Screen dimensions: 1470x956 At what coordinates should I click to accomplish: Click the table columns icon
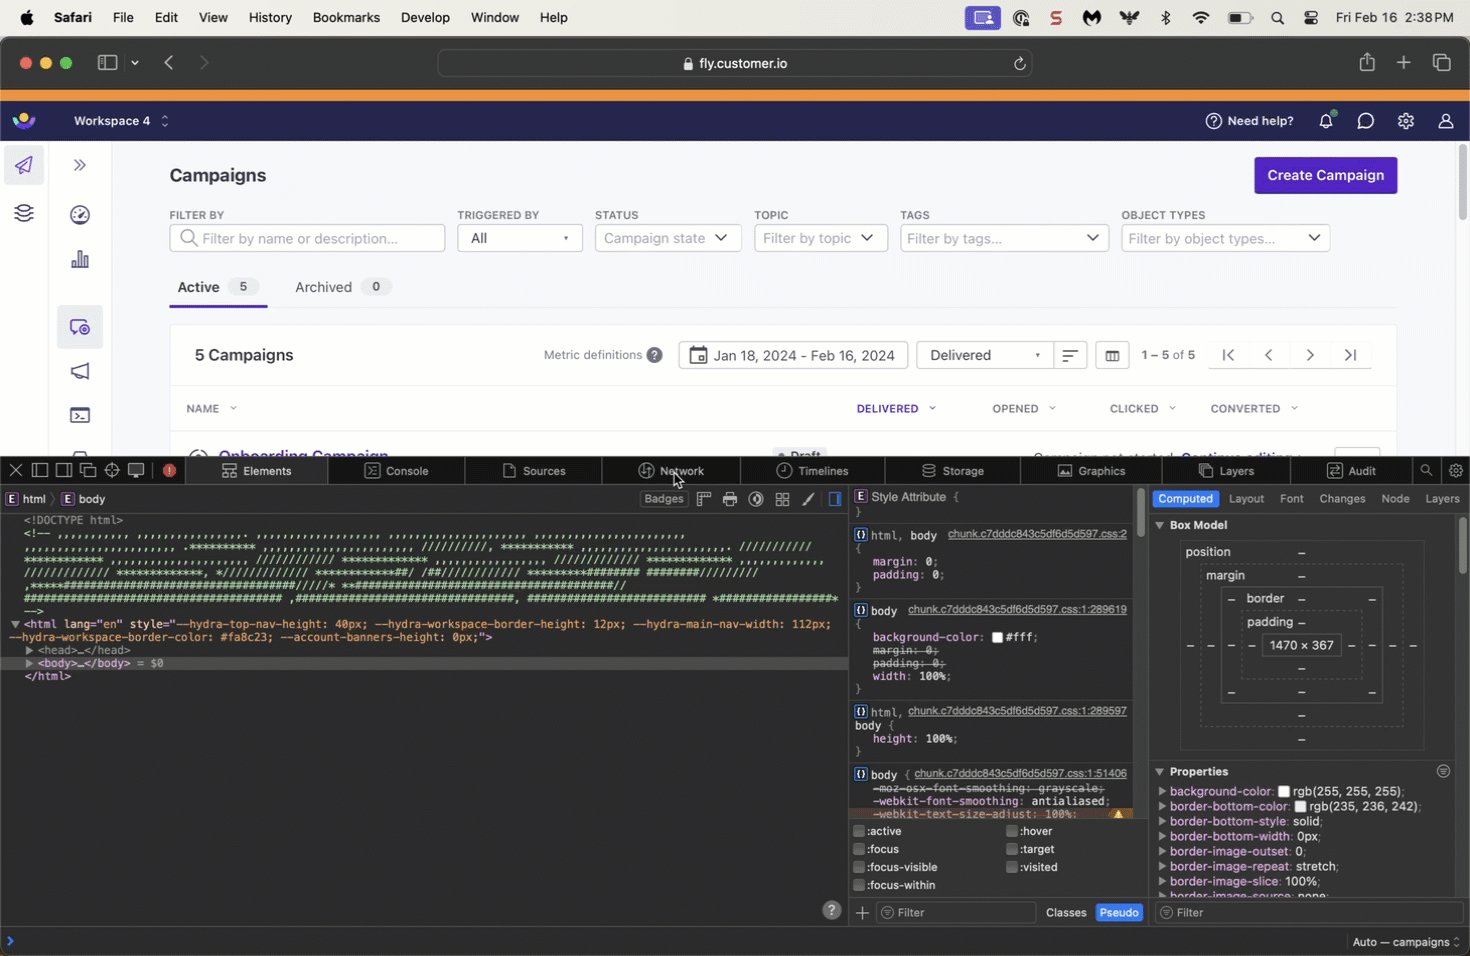[1112, 355]
